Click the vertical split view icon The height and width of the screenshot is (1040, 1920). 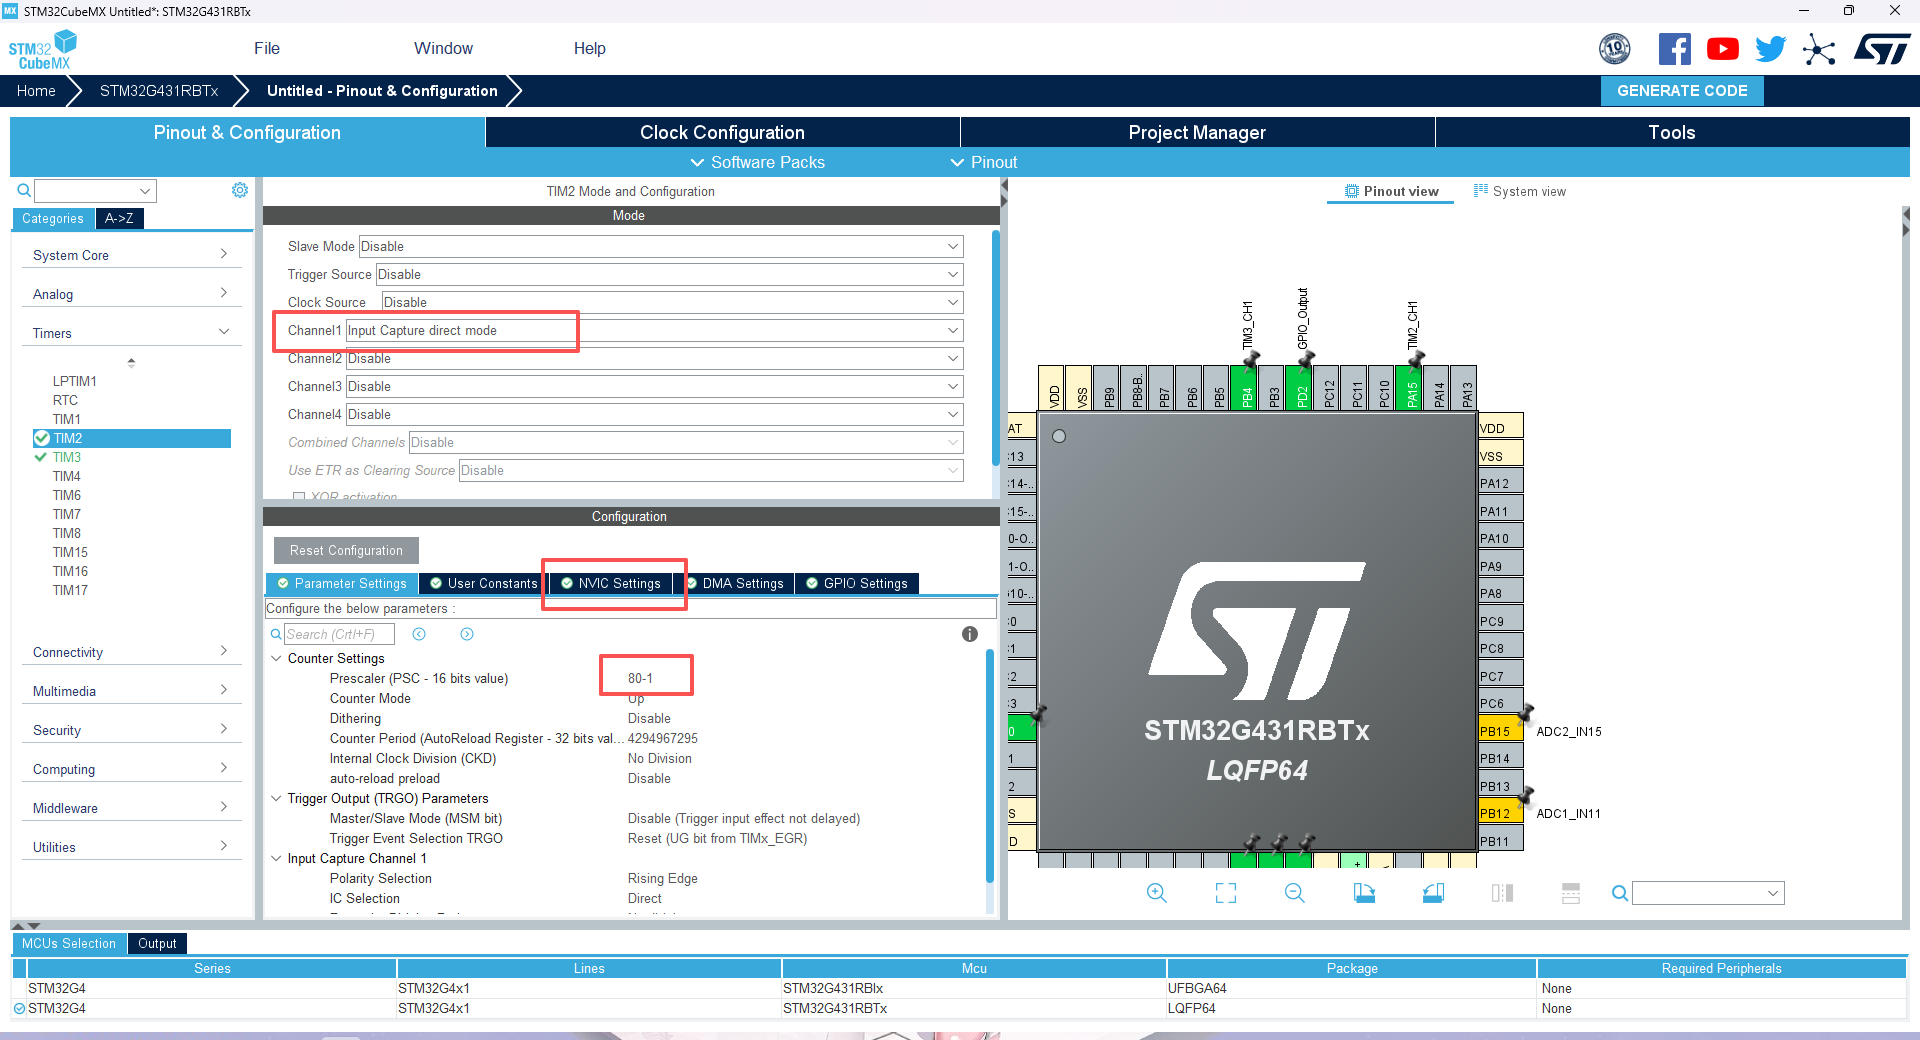click(x=1502, y=893)
